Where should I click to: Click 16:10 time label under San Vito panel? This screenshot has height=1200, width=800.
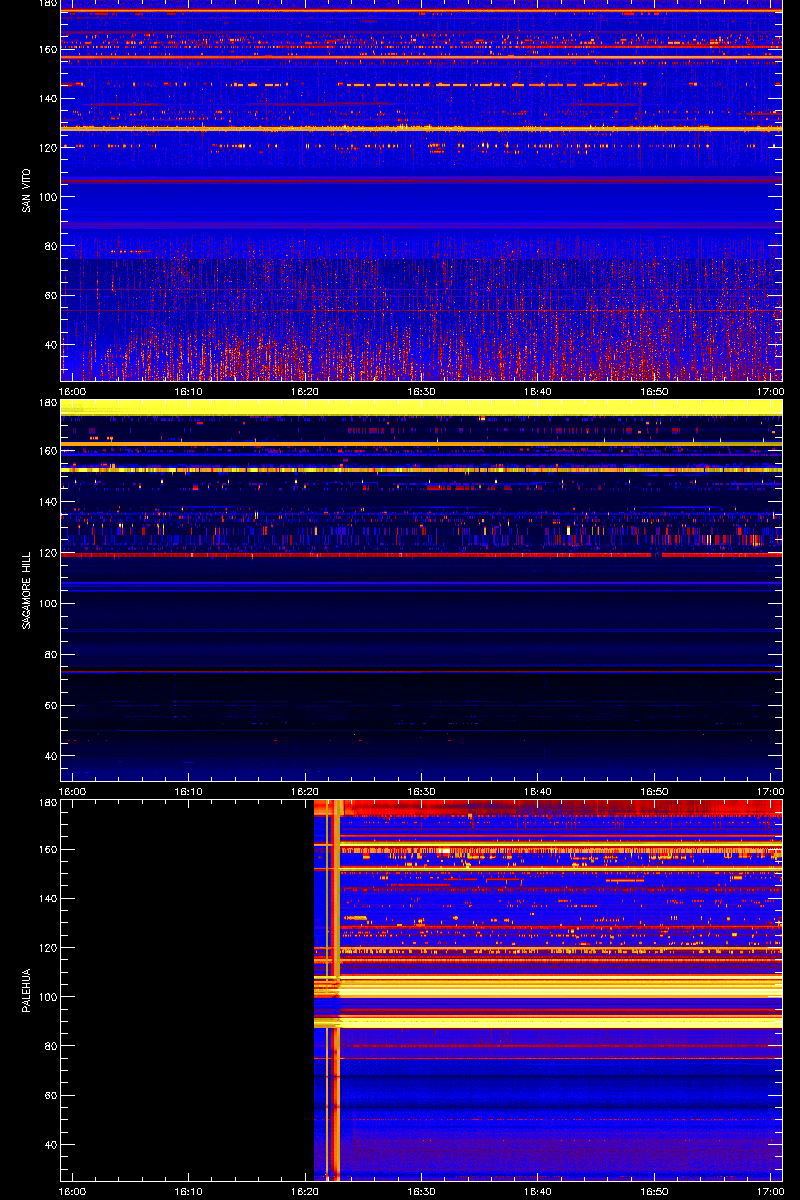click(x=189, y=392)
